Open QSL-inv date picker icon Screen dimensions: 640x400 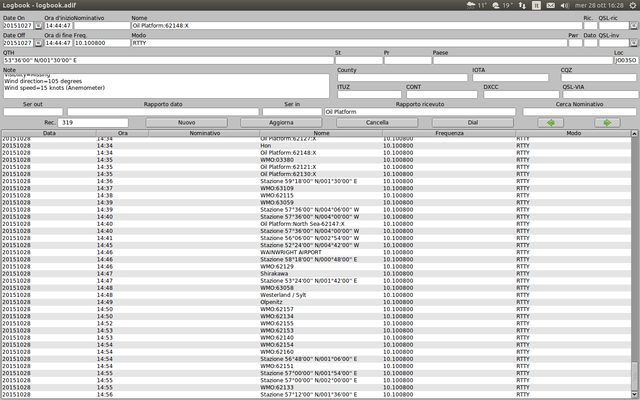click(x=634, y=43)
